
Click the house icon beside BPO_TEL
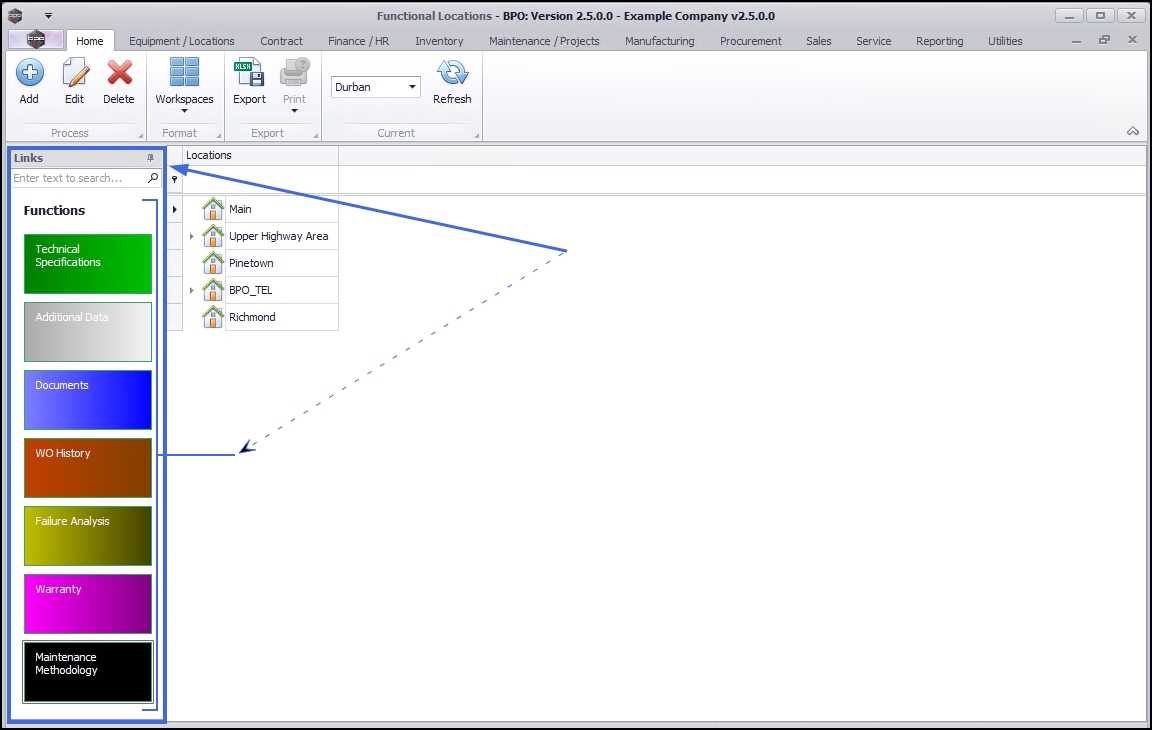click(213, 290)
